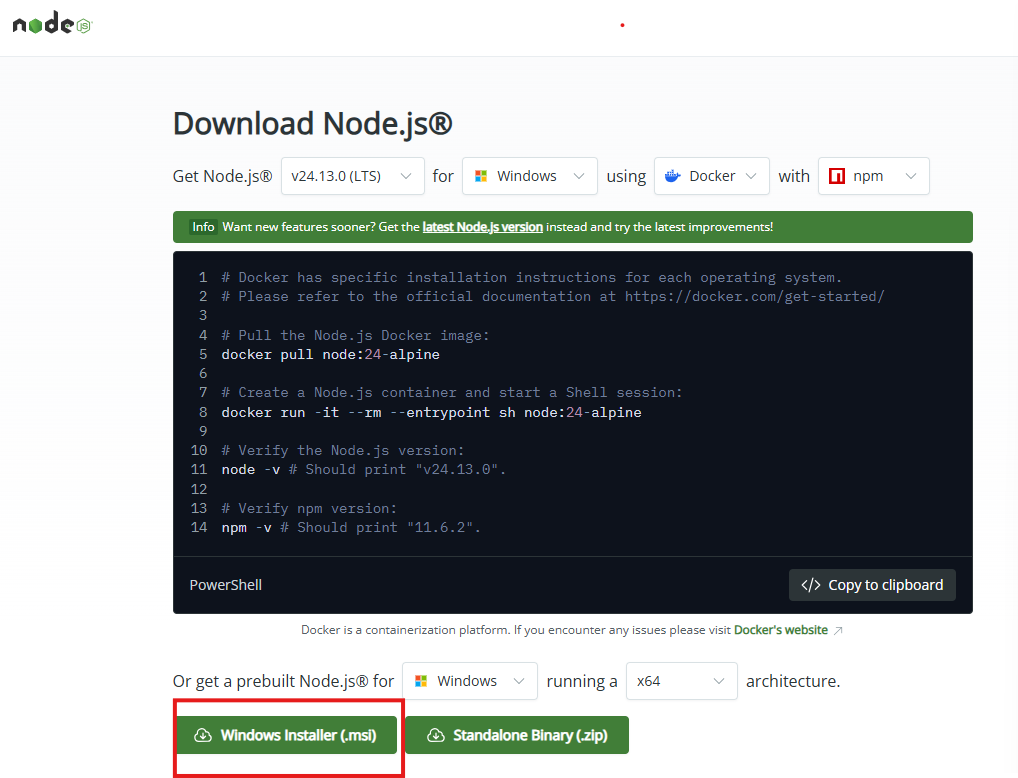Click the PowerShell label below the code

click(x=226, y=585)
